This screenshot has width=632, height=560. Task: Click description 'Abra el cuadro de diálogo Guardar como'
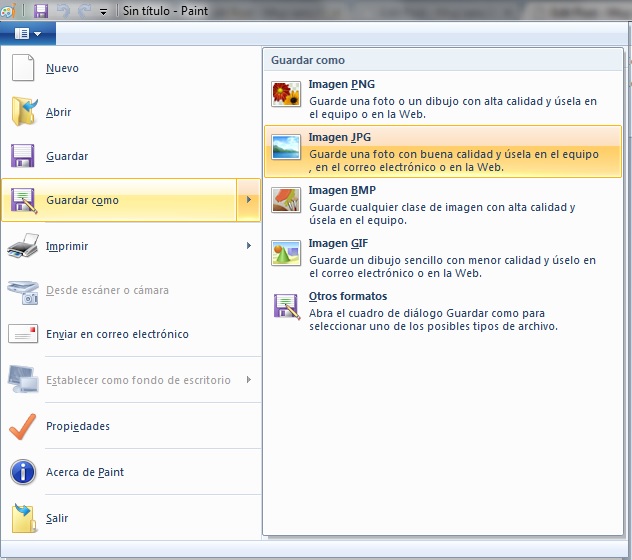(433, 319)
